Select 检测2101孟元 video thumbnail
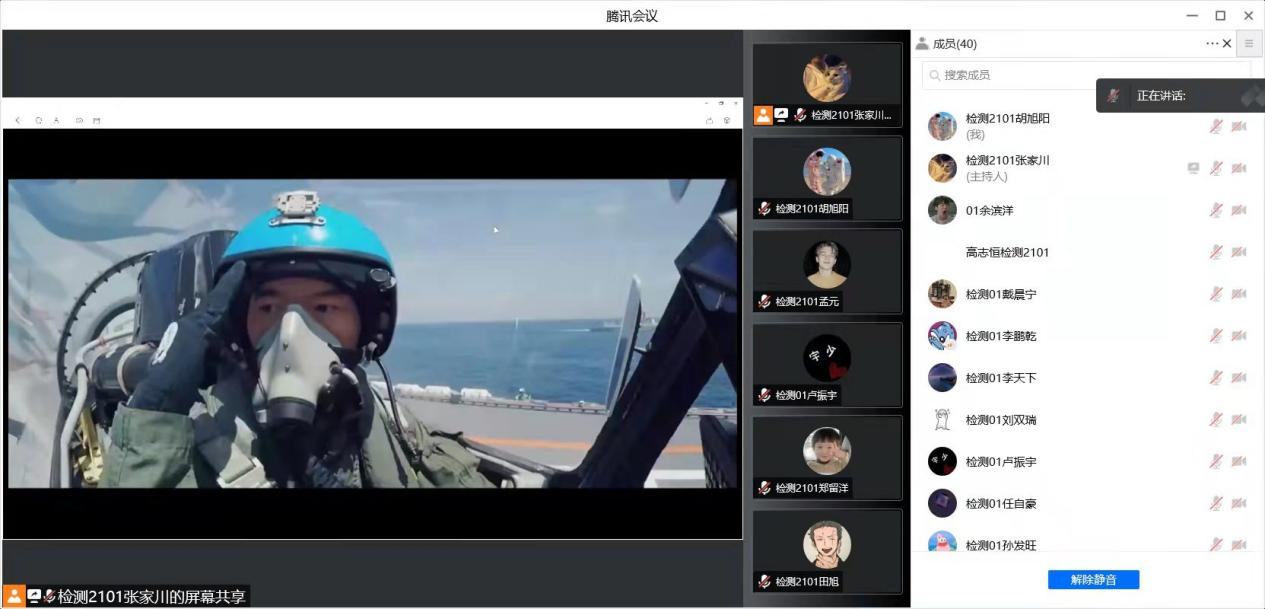This screenshot has height=609, width=1265. (x=827, y=271)
